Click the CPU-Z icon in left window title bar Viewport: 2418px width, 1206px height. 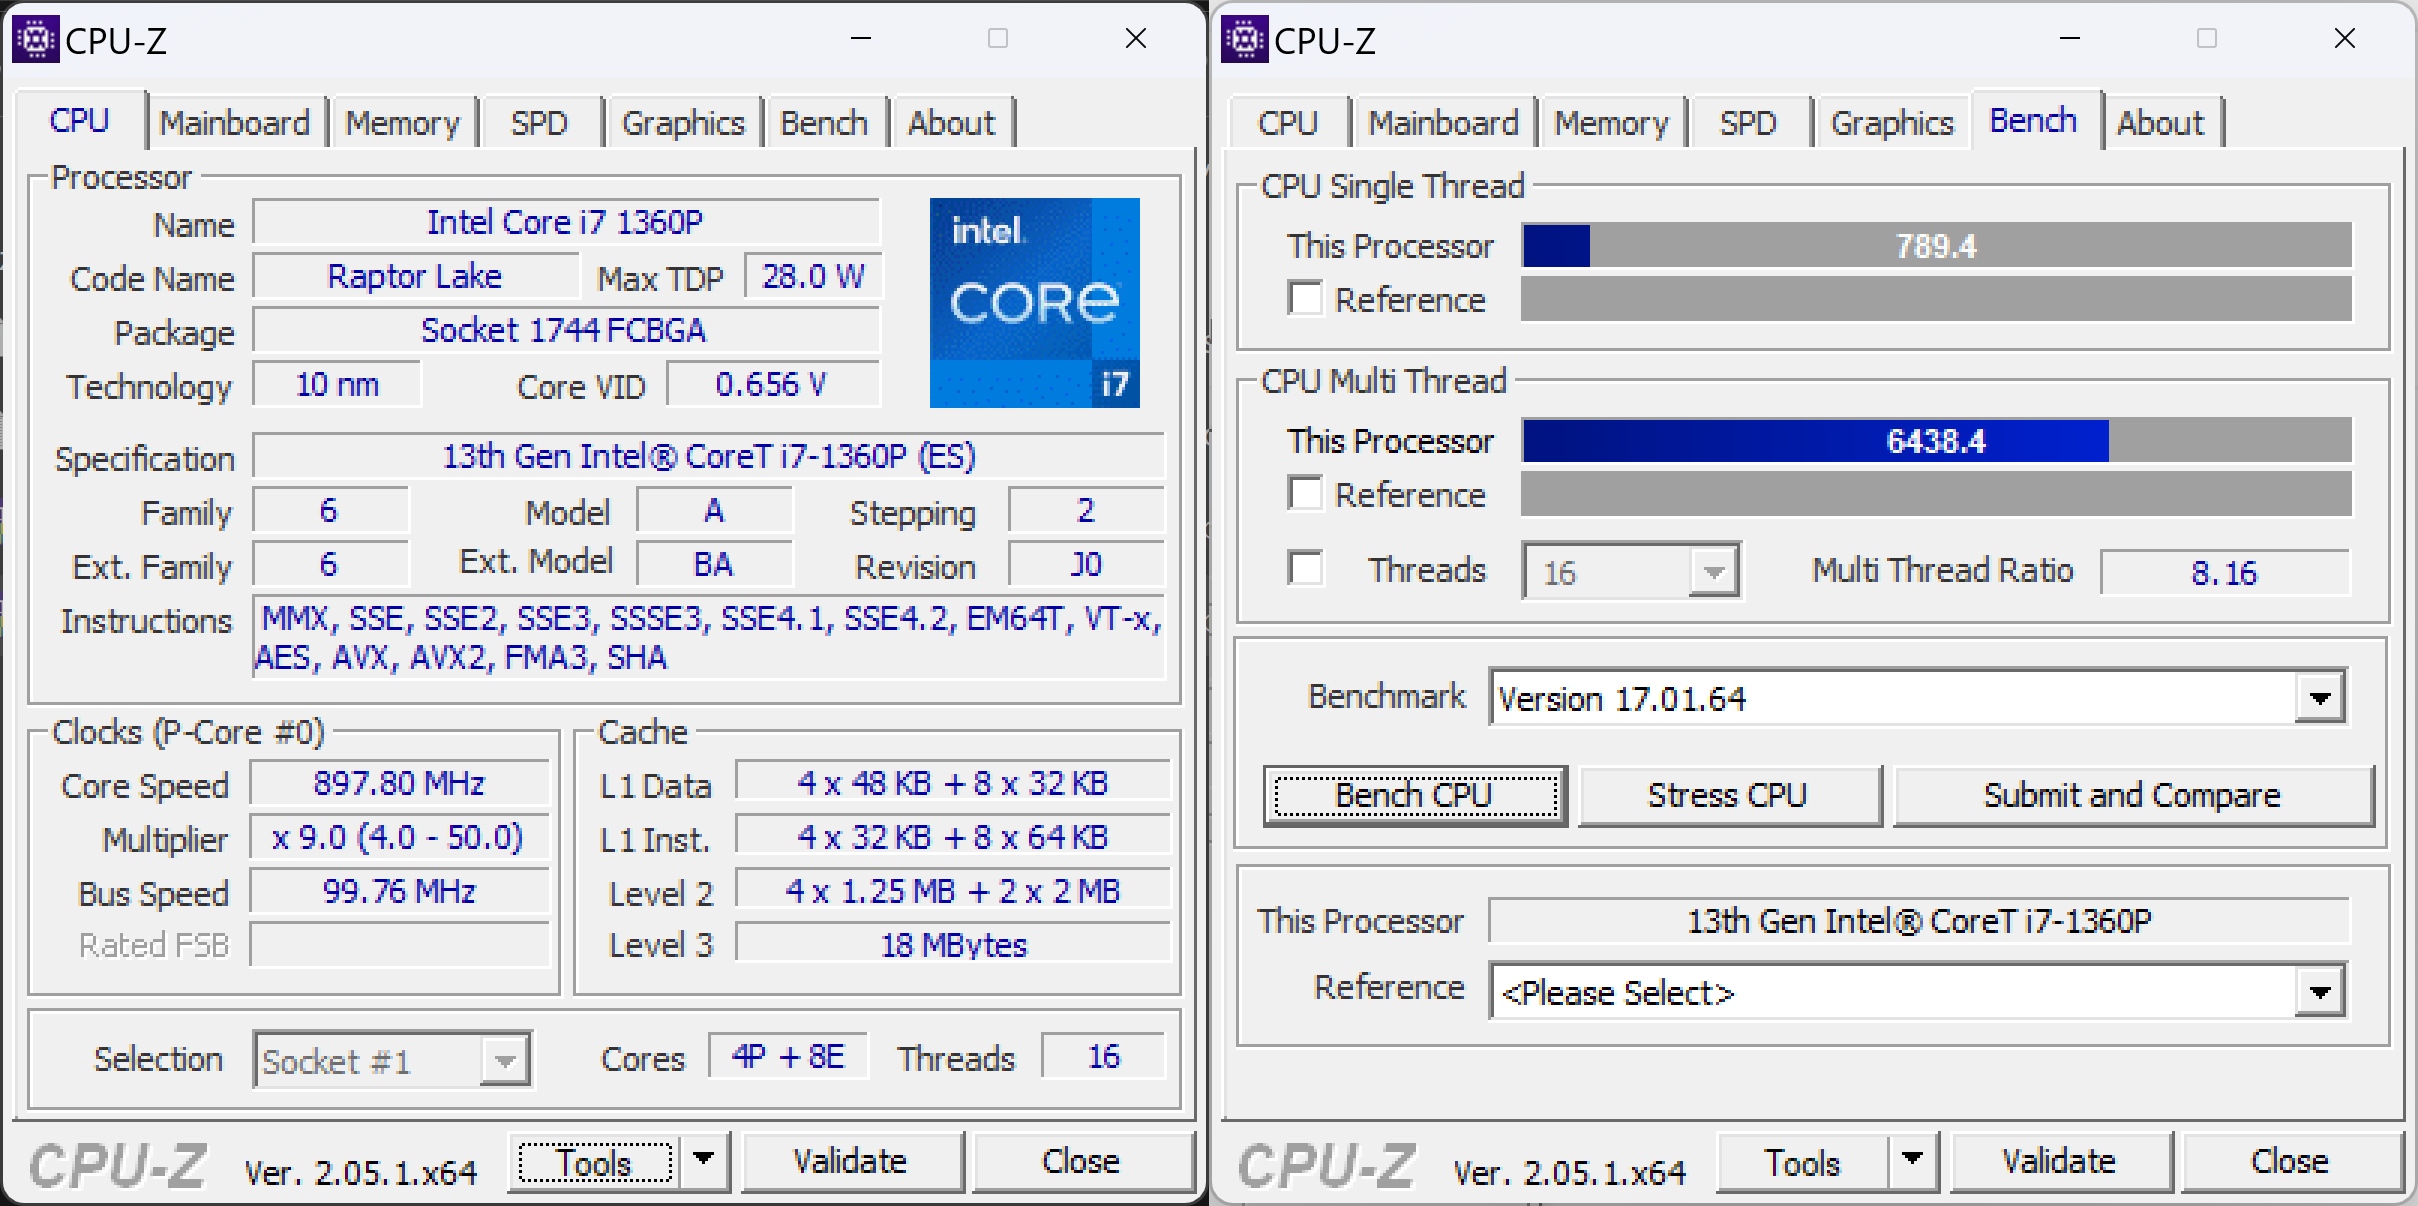click(35, 40)
